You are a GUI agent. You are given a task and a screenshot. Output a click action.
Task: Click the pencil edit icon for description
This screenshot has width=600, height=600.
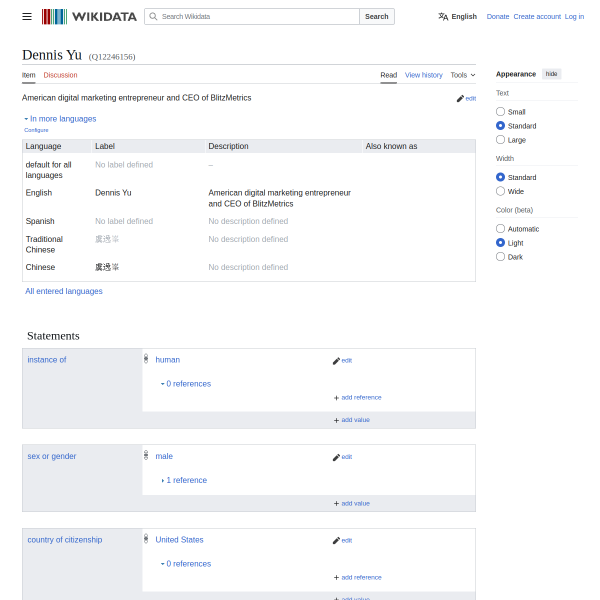[x=460, y=99]
